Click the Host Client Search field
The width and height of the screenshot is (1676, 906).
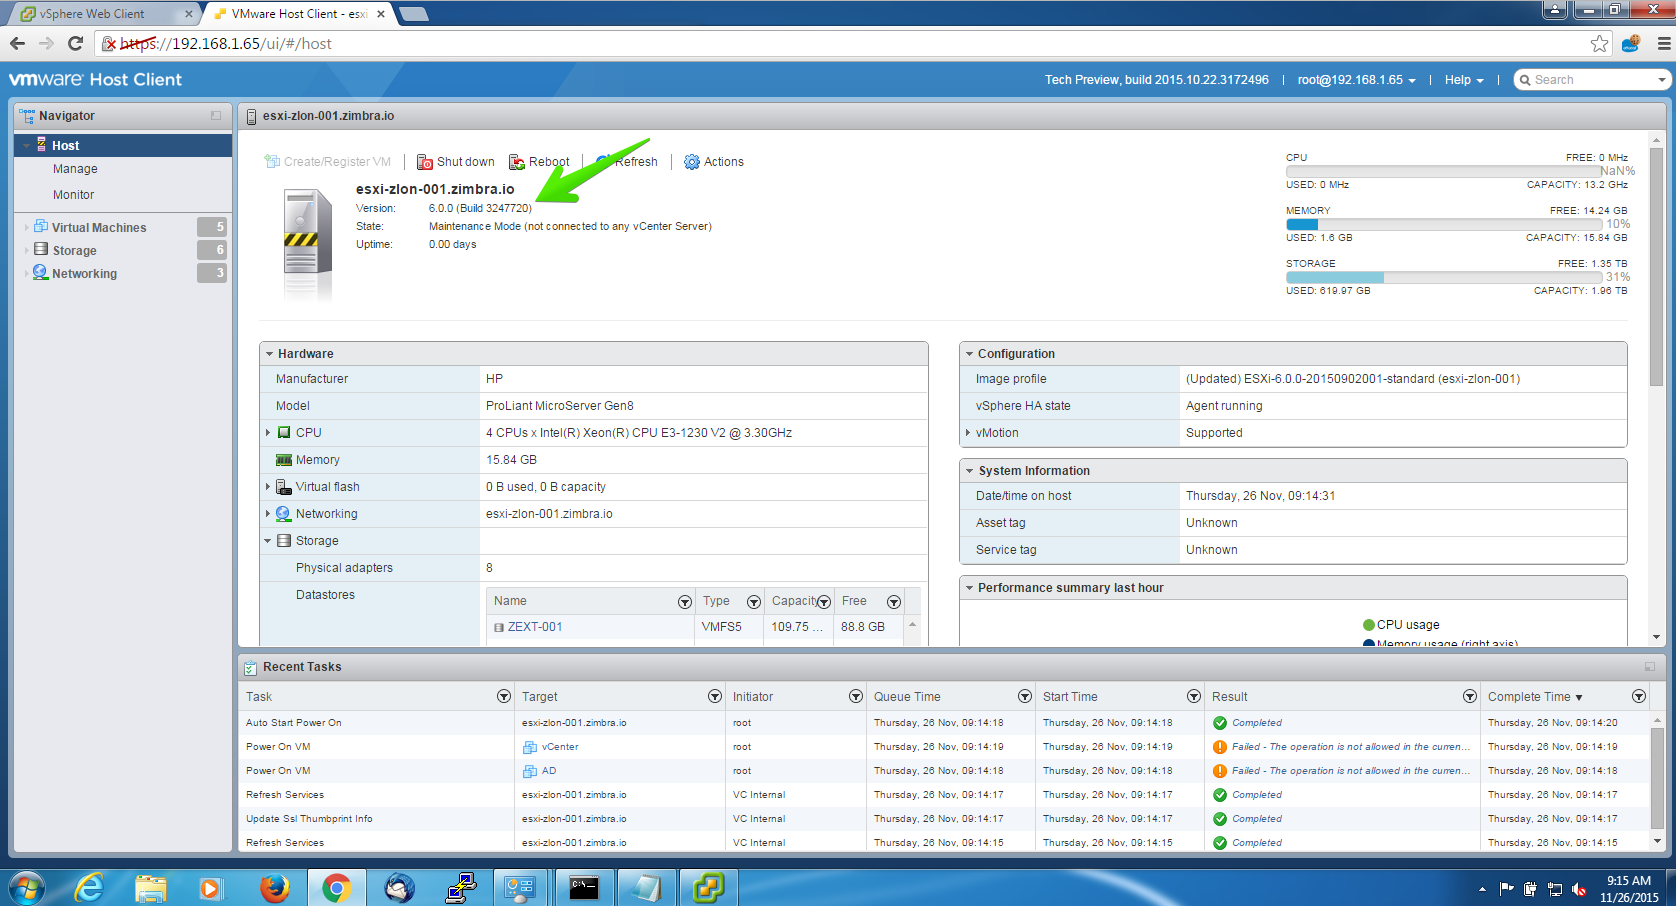pos(1592,80)
